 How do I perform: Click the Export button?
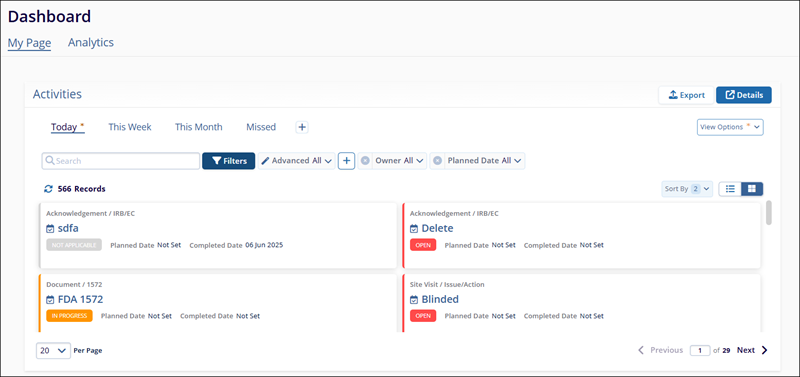click(686, 95)
